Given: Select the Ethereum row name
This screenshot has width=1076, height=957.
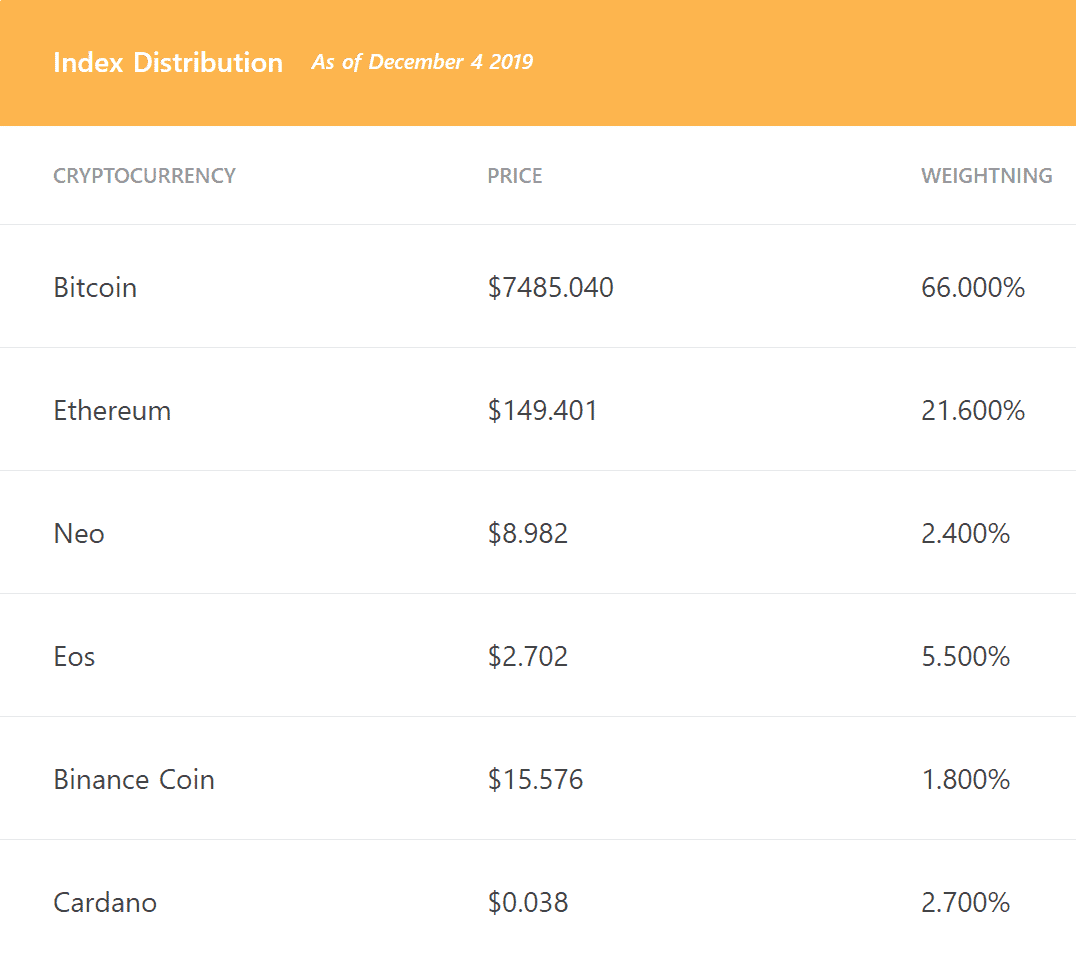Looking at the screenshot, I should click(x=113, y=411).
